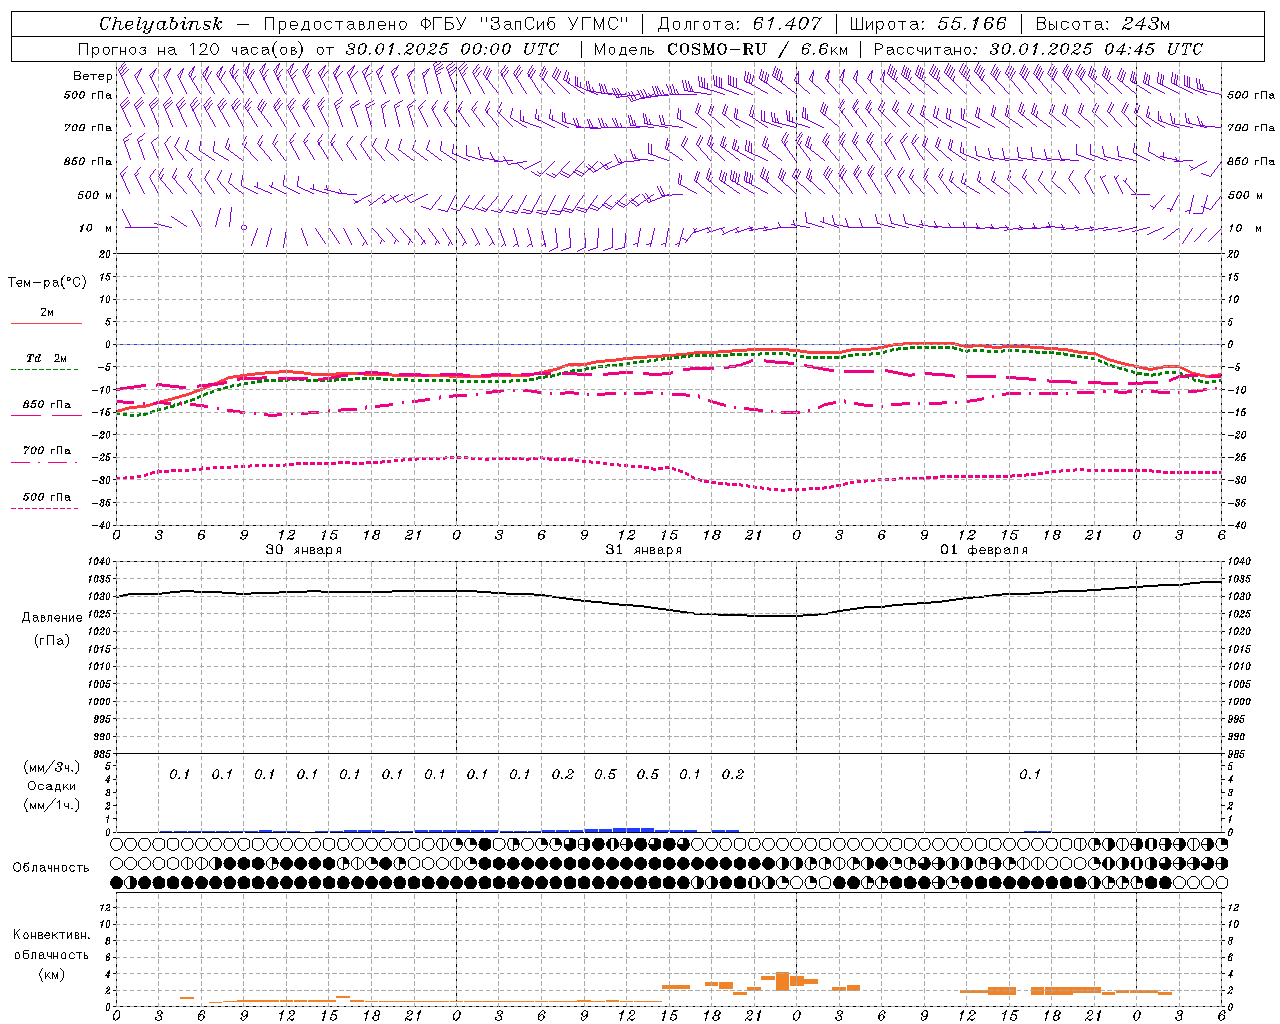The image size is (1280, 1024).
Task: Click the Chelyabinsk station title
Action: click(161, 24)
